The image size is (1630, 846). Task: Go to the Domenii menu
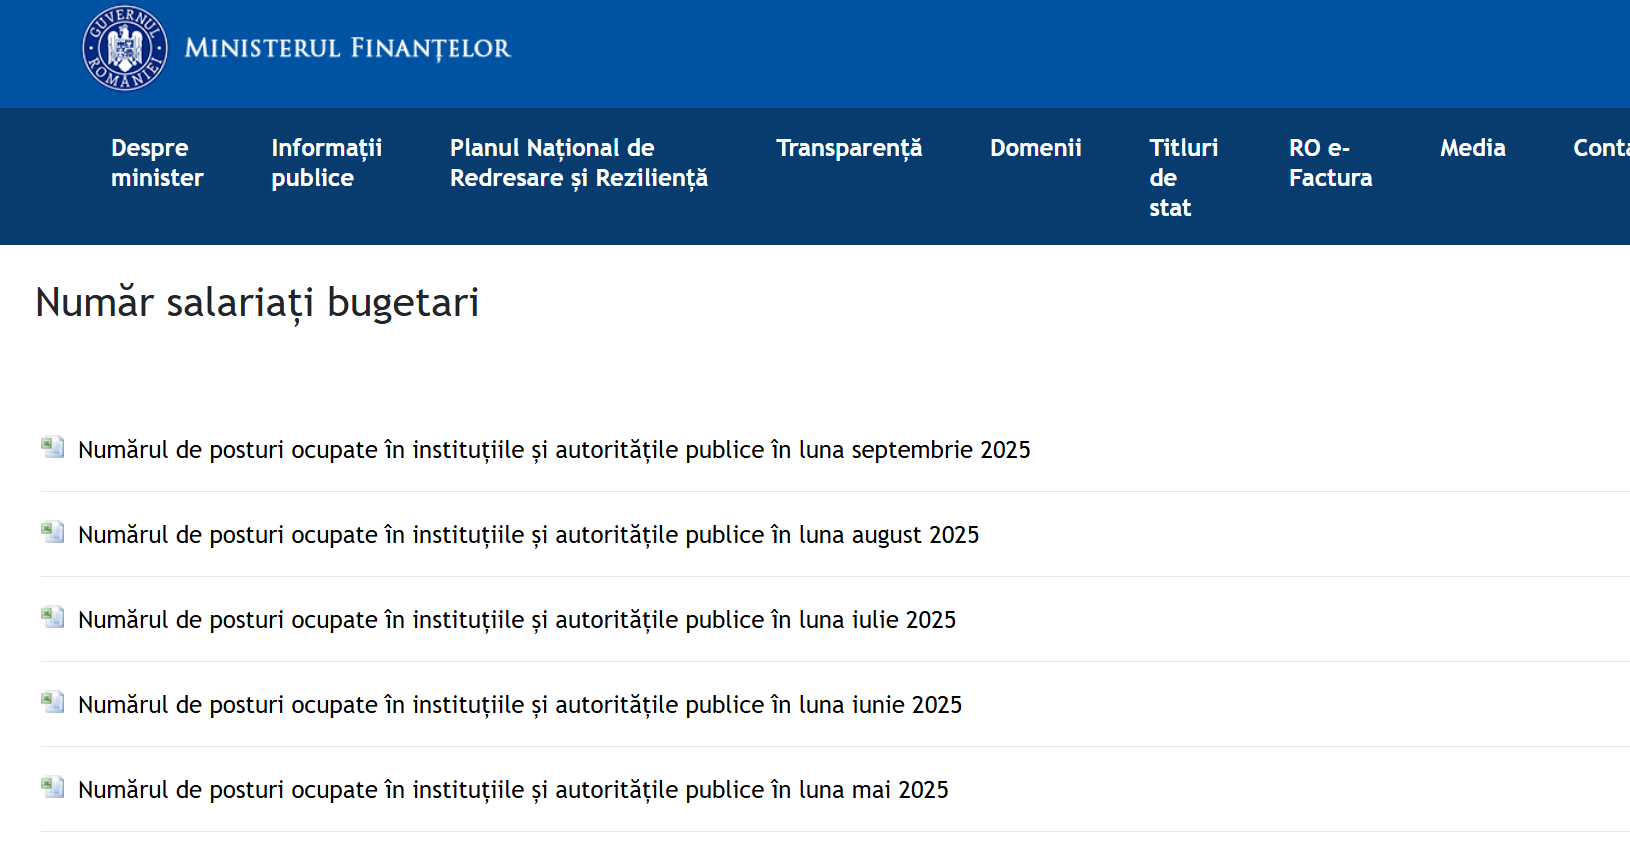coord(1035,148)
